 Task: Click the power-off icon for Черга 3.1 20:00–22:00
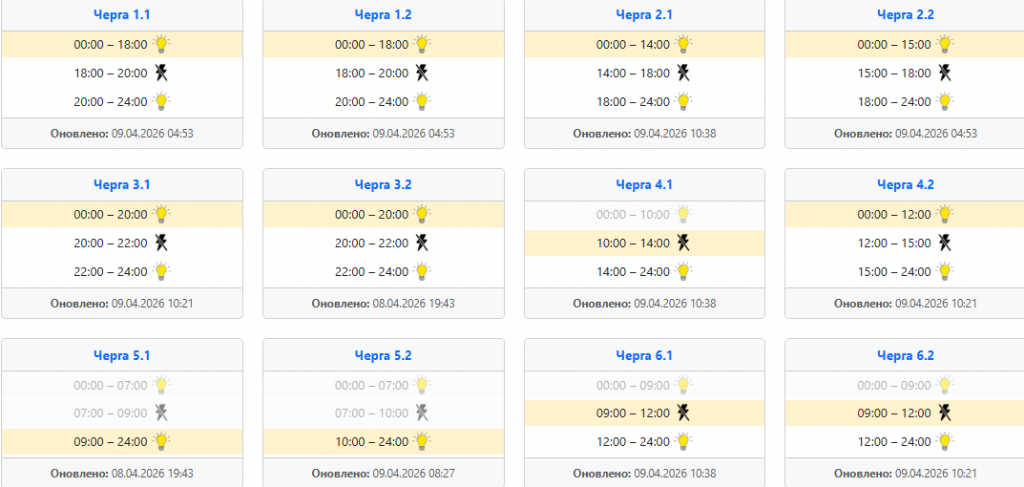tap(161, 243)
